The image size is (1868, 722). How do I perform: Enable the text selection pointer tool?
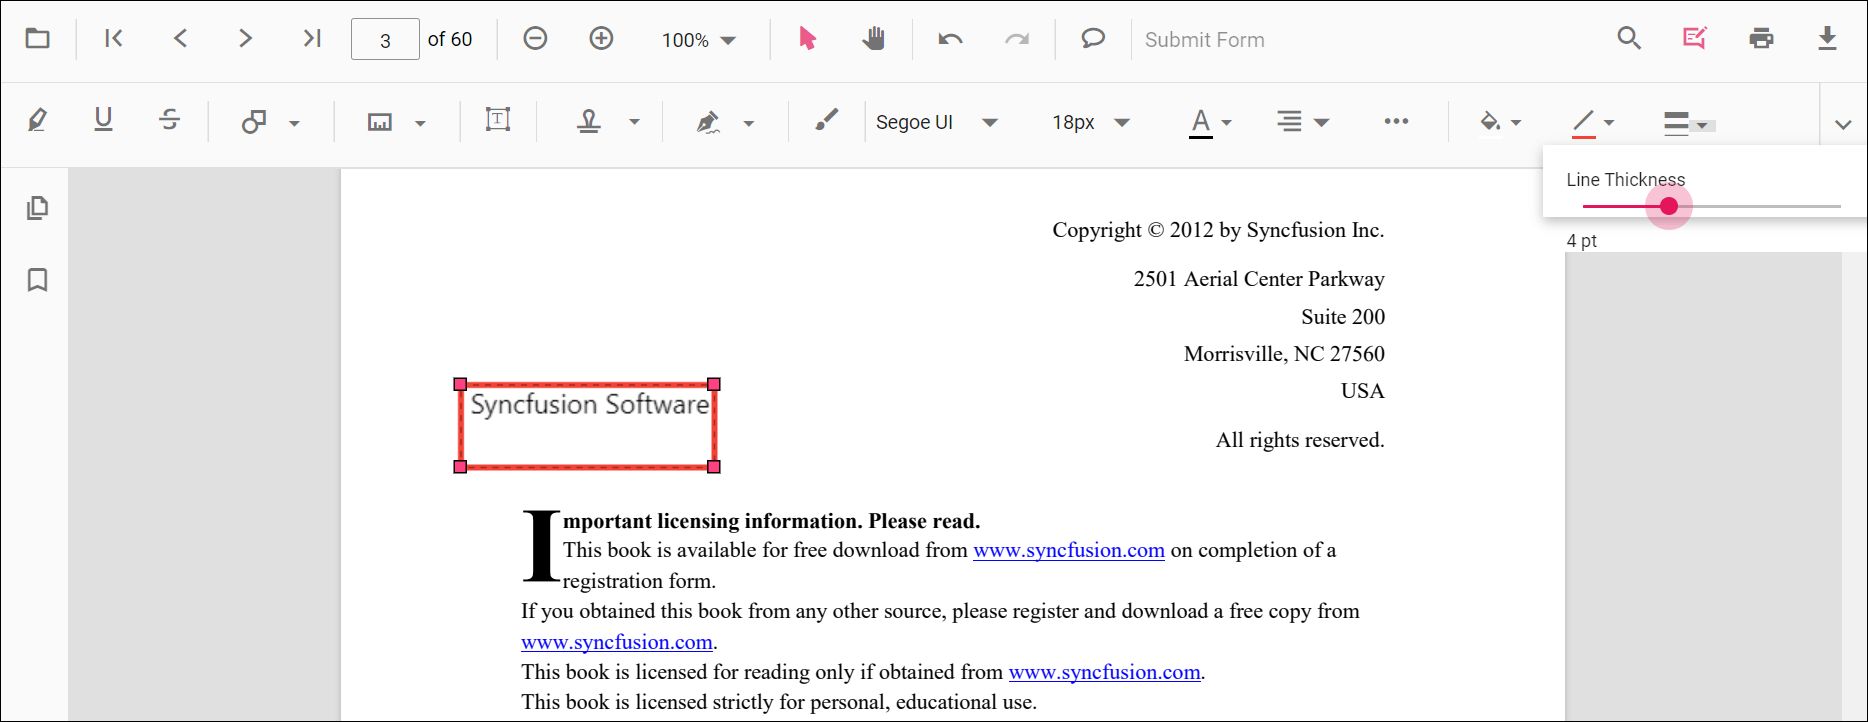(807, 39)
